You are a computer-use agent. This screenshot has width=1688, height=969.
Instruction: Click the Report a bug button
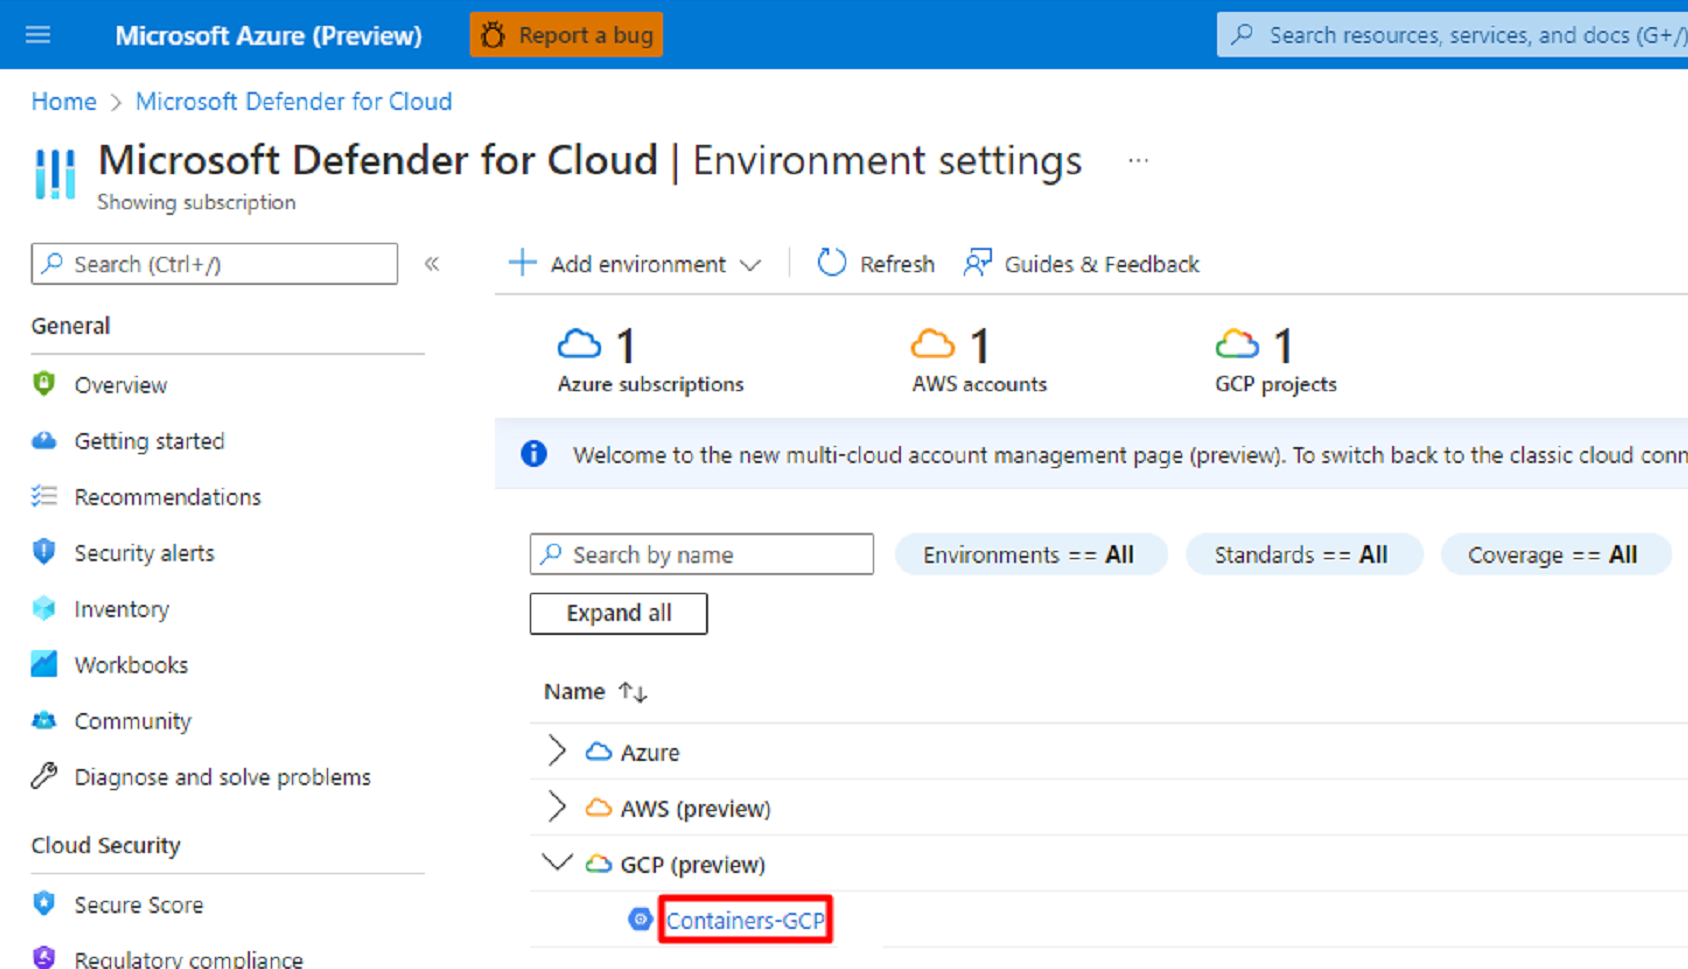point(566,35)
